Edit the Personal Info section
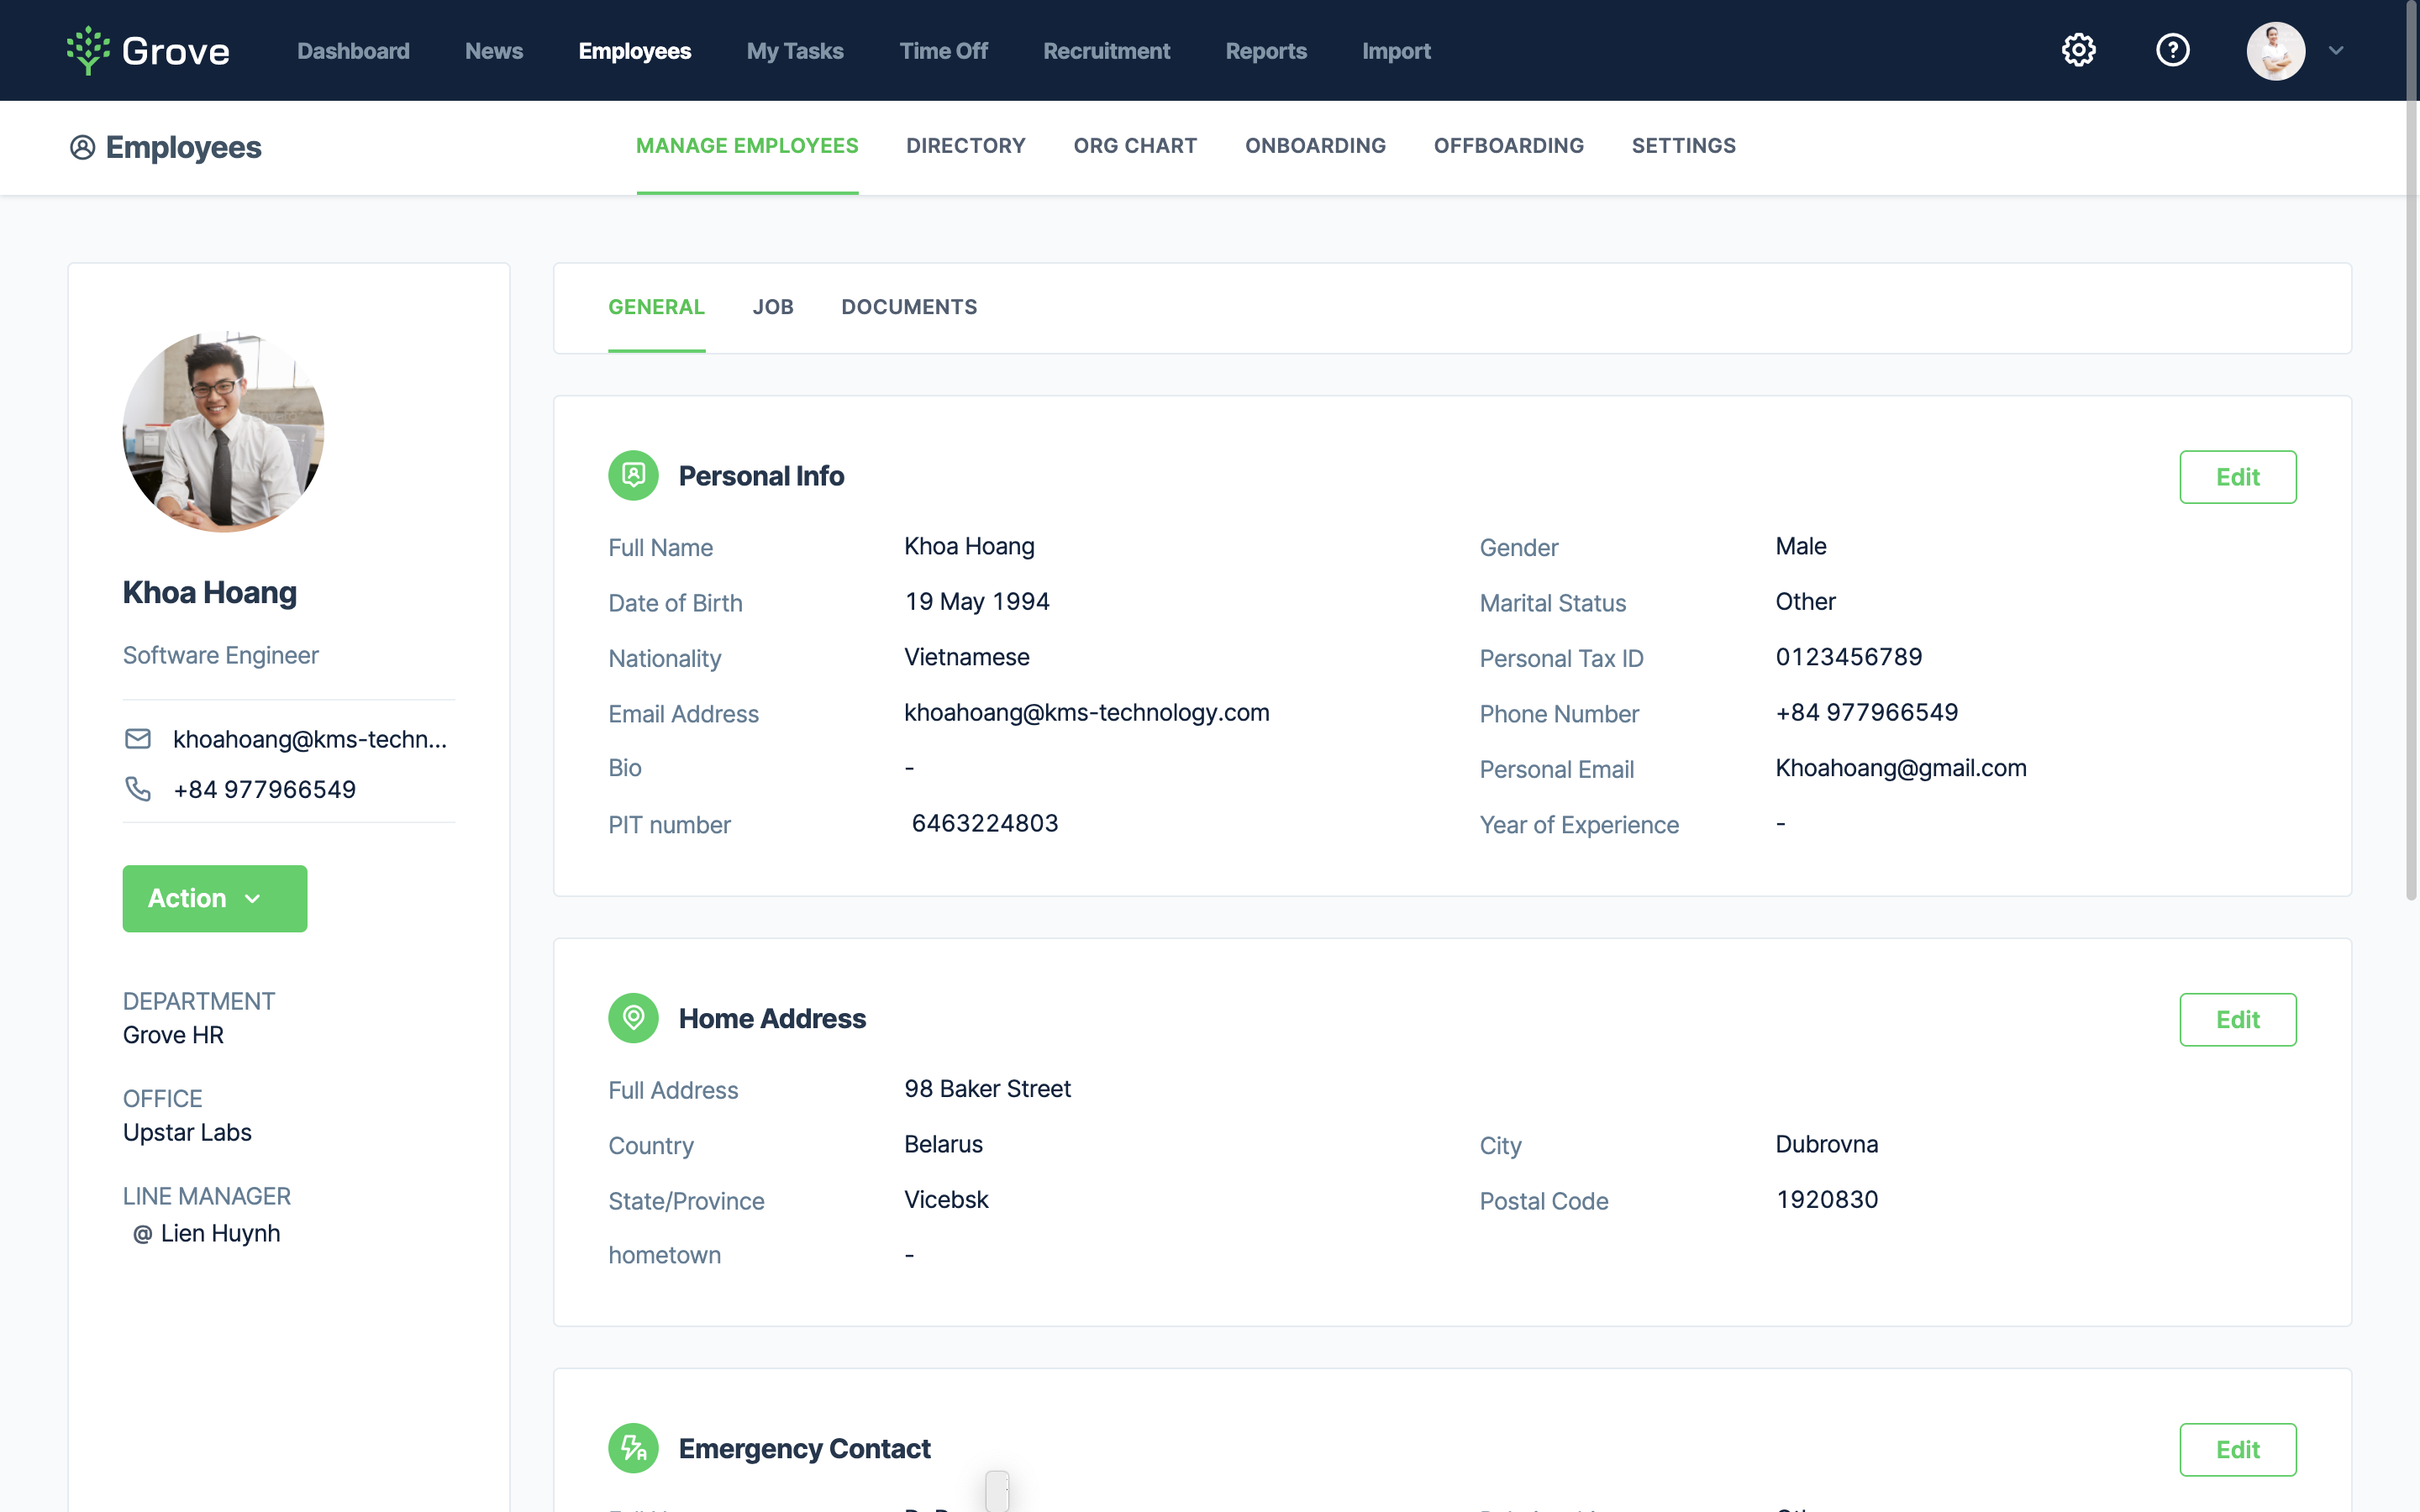Image resolution: width=2420 pixels, height=1512 pixels. coord(2237,477)
